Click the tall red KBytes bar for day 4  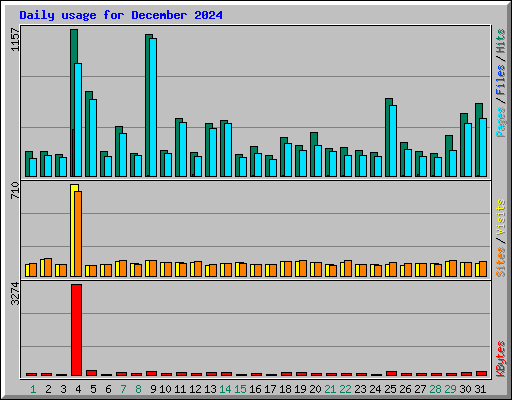pyautogui.click(x=76, y=330)
